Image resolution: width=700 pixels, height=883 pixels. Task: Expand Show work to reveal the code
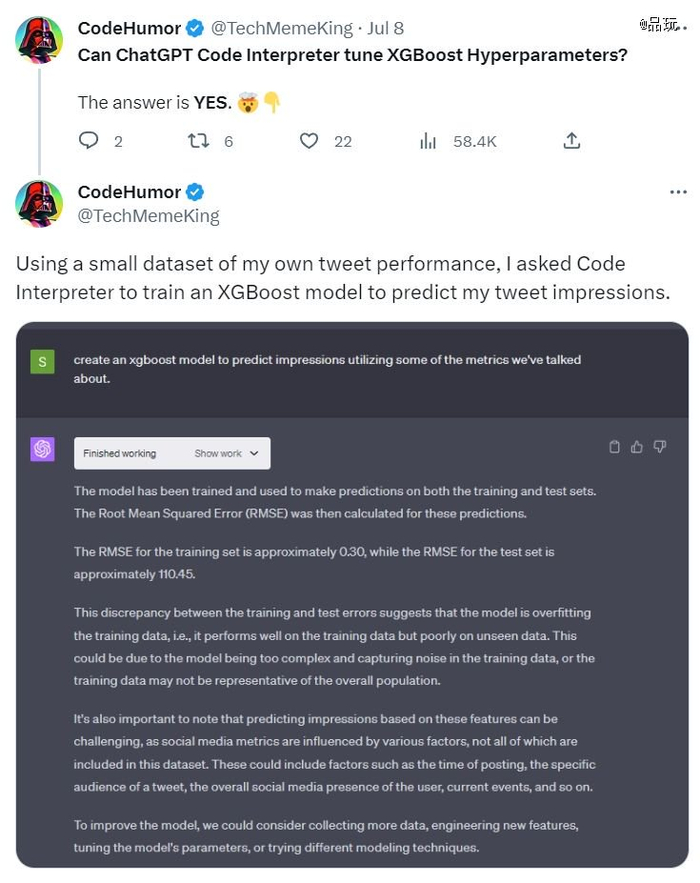[x=226, y=453]
